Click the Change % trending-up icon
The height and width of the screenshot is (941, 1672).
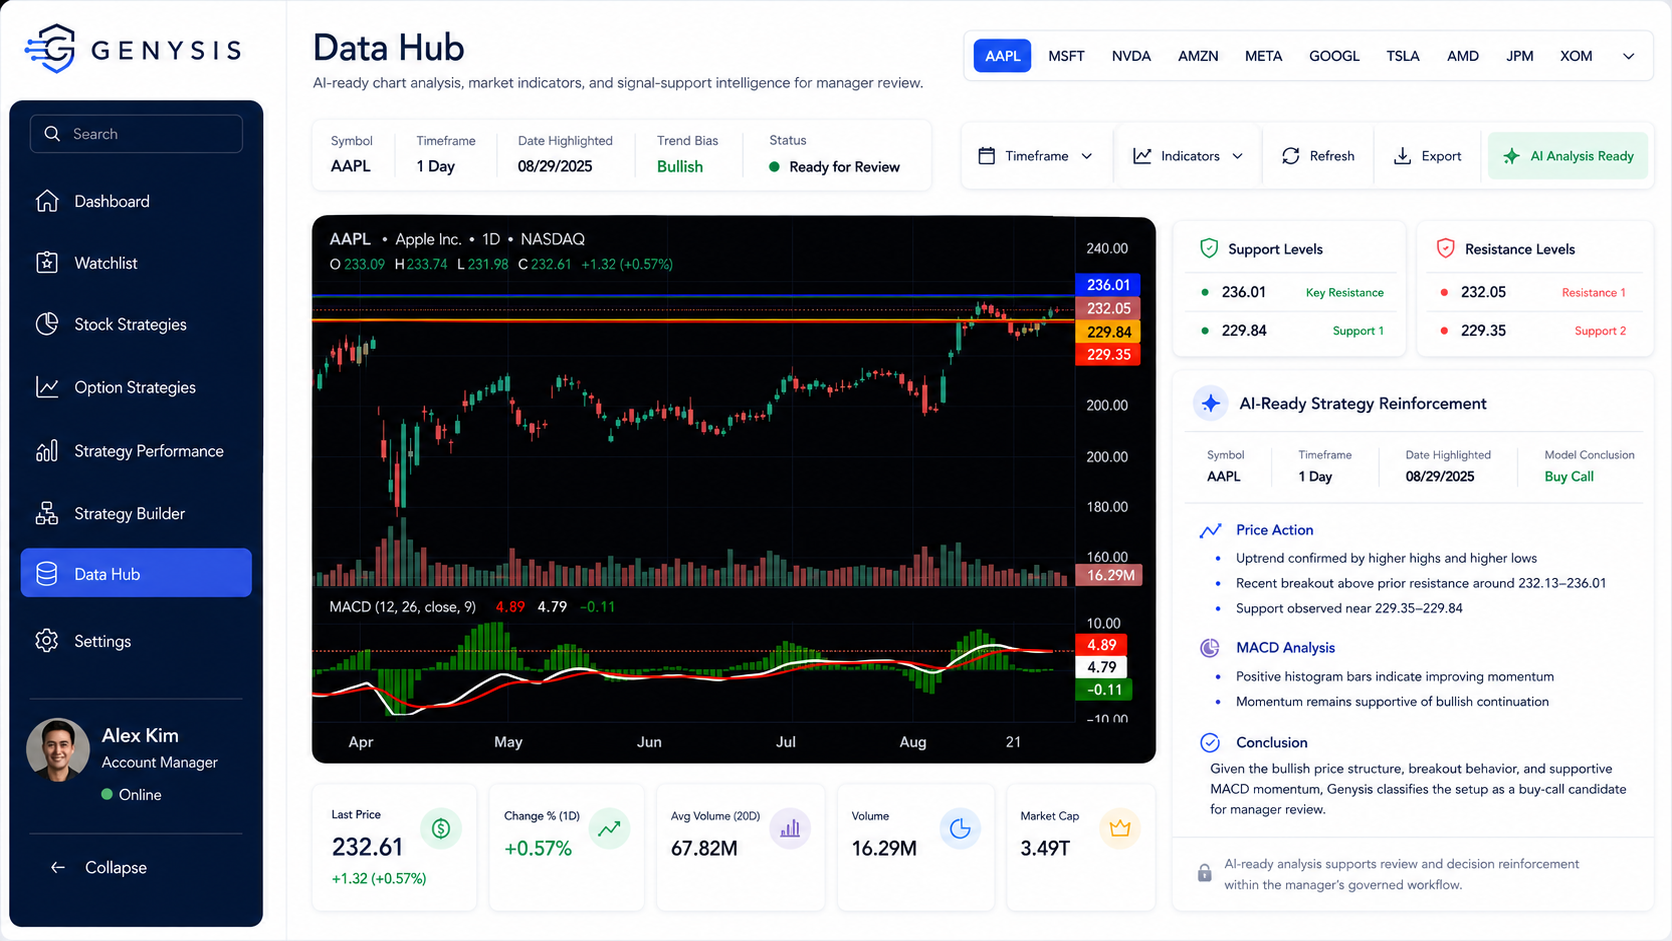pos(609,828)
